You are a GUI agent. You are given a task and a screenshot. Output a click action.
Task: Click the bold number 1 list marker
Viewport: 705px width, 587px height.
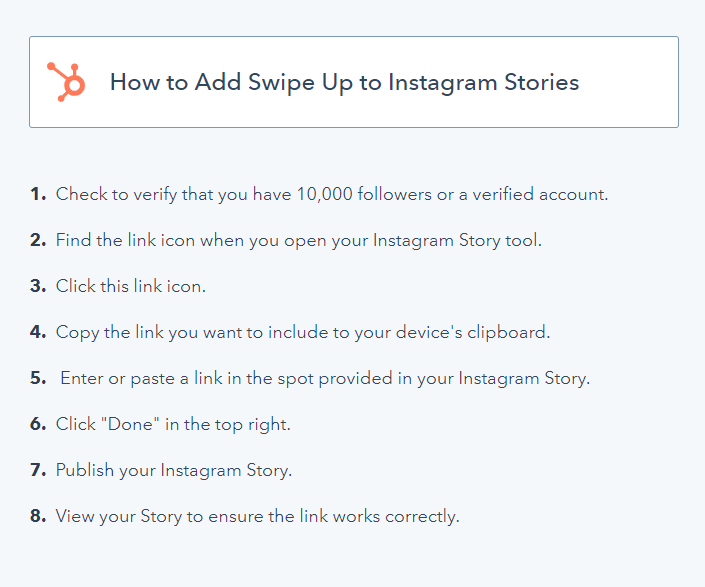[38, 194]
